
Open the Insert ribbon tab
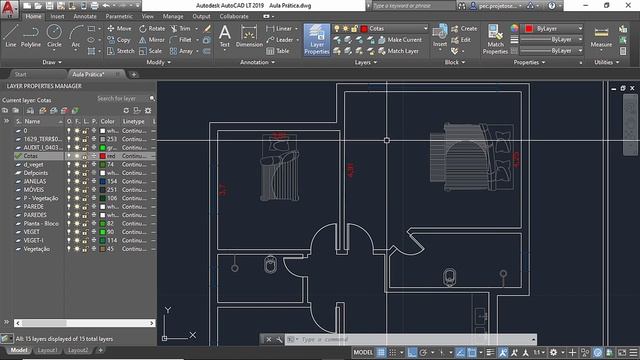coord(57,16)
